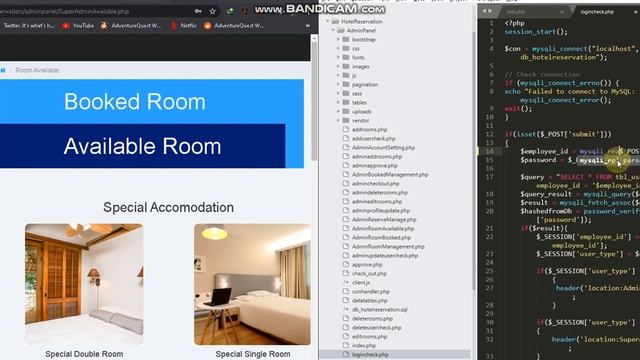Open the Twitter bookmark
The width and height of the screenshot is (640, 360).
click(x=28, y=25)
